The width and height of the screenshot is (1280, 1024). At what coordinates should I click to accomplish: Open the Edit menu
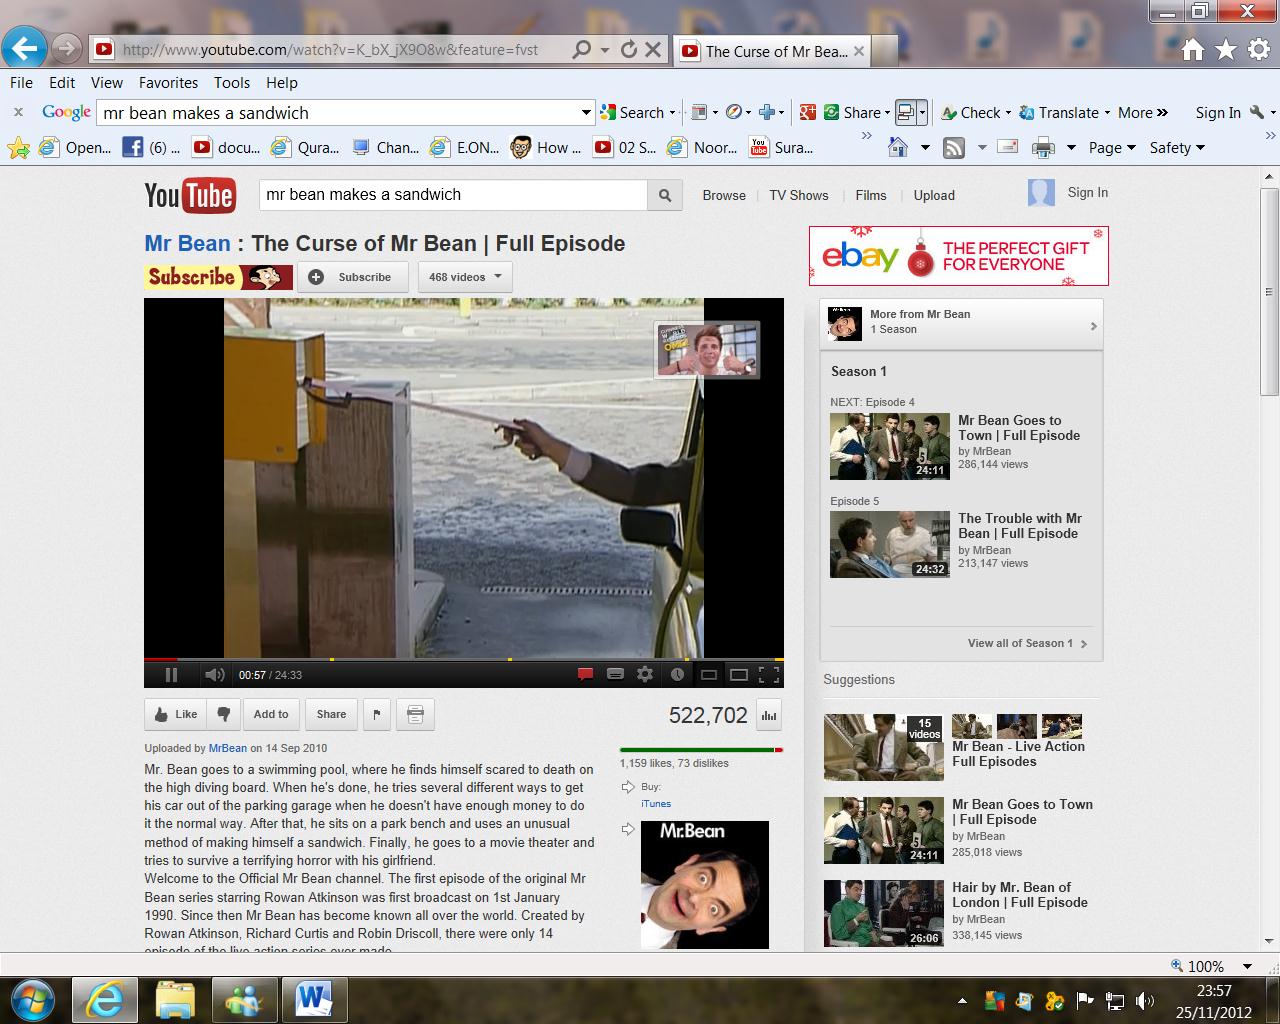click(x=62, y=83)
